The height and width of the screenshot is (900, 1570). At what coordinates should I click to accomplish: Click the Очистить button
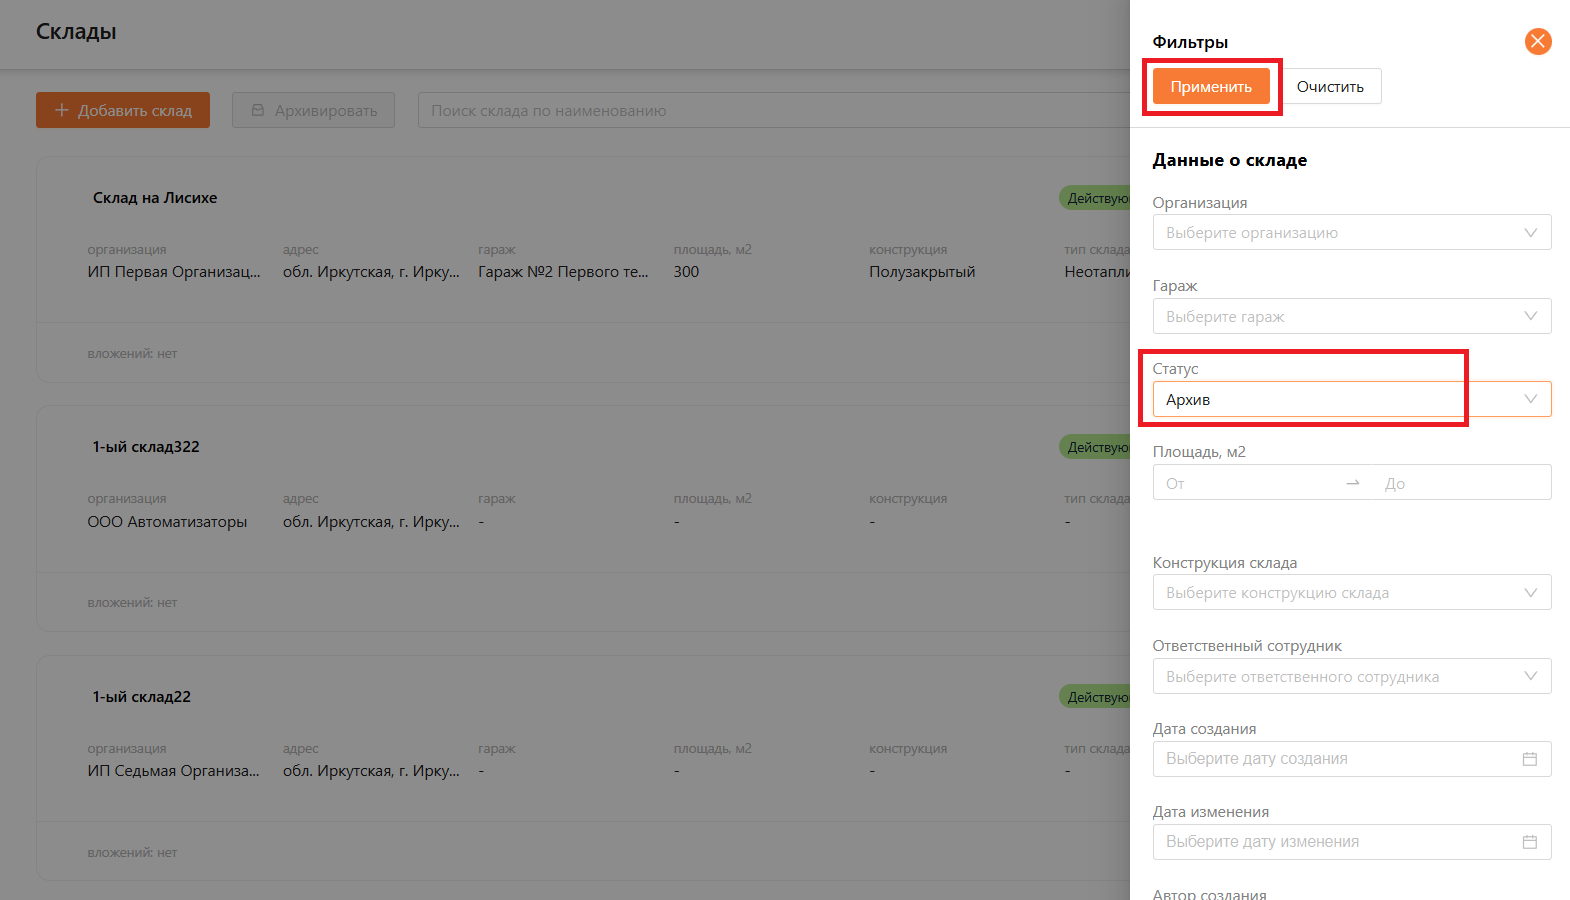click(1330, 87)
